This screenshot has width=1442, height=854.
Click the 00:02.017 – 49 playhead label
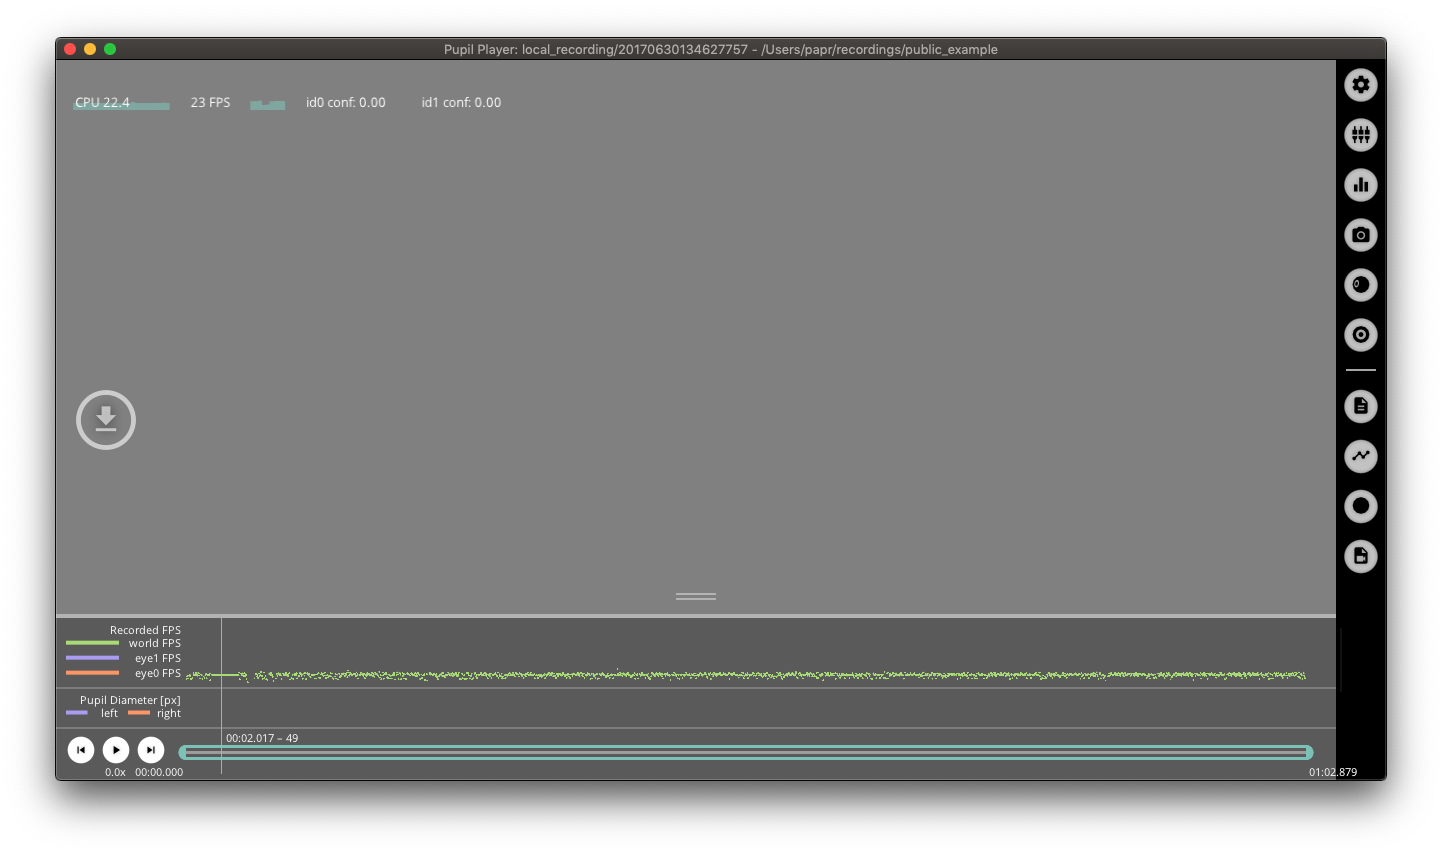click(262, 738)
